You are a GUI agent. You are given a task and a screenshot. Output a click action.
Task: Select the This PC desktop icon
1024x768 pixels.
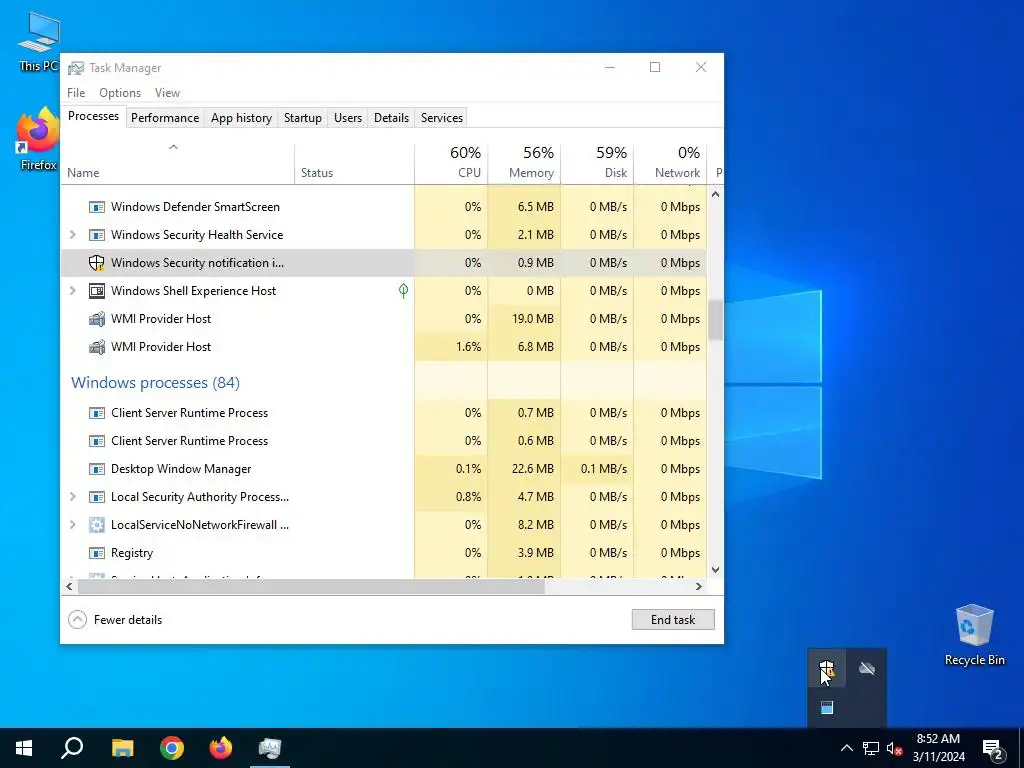pyautogui.click(x=38, y=42)
